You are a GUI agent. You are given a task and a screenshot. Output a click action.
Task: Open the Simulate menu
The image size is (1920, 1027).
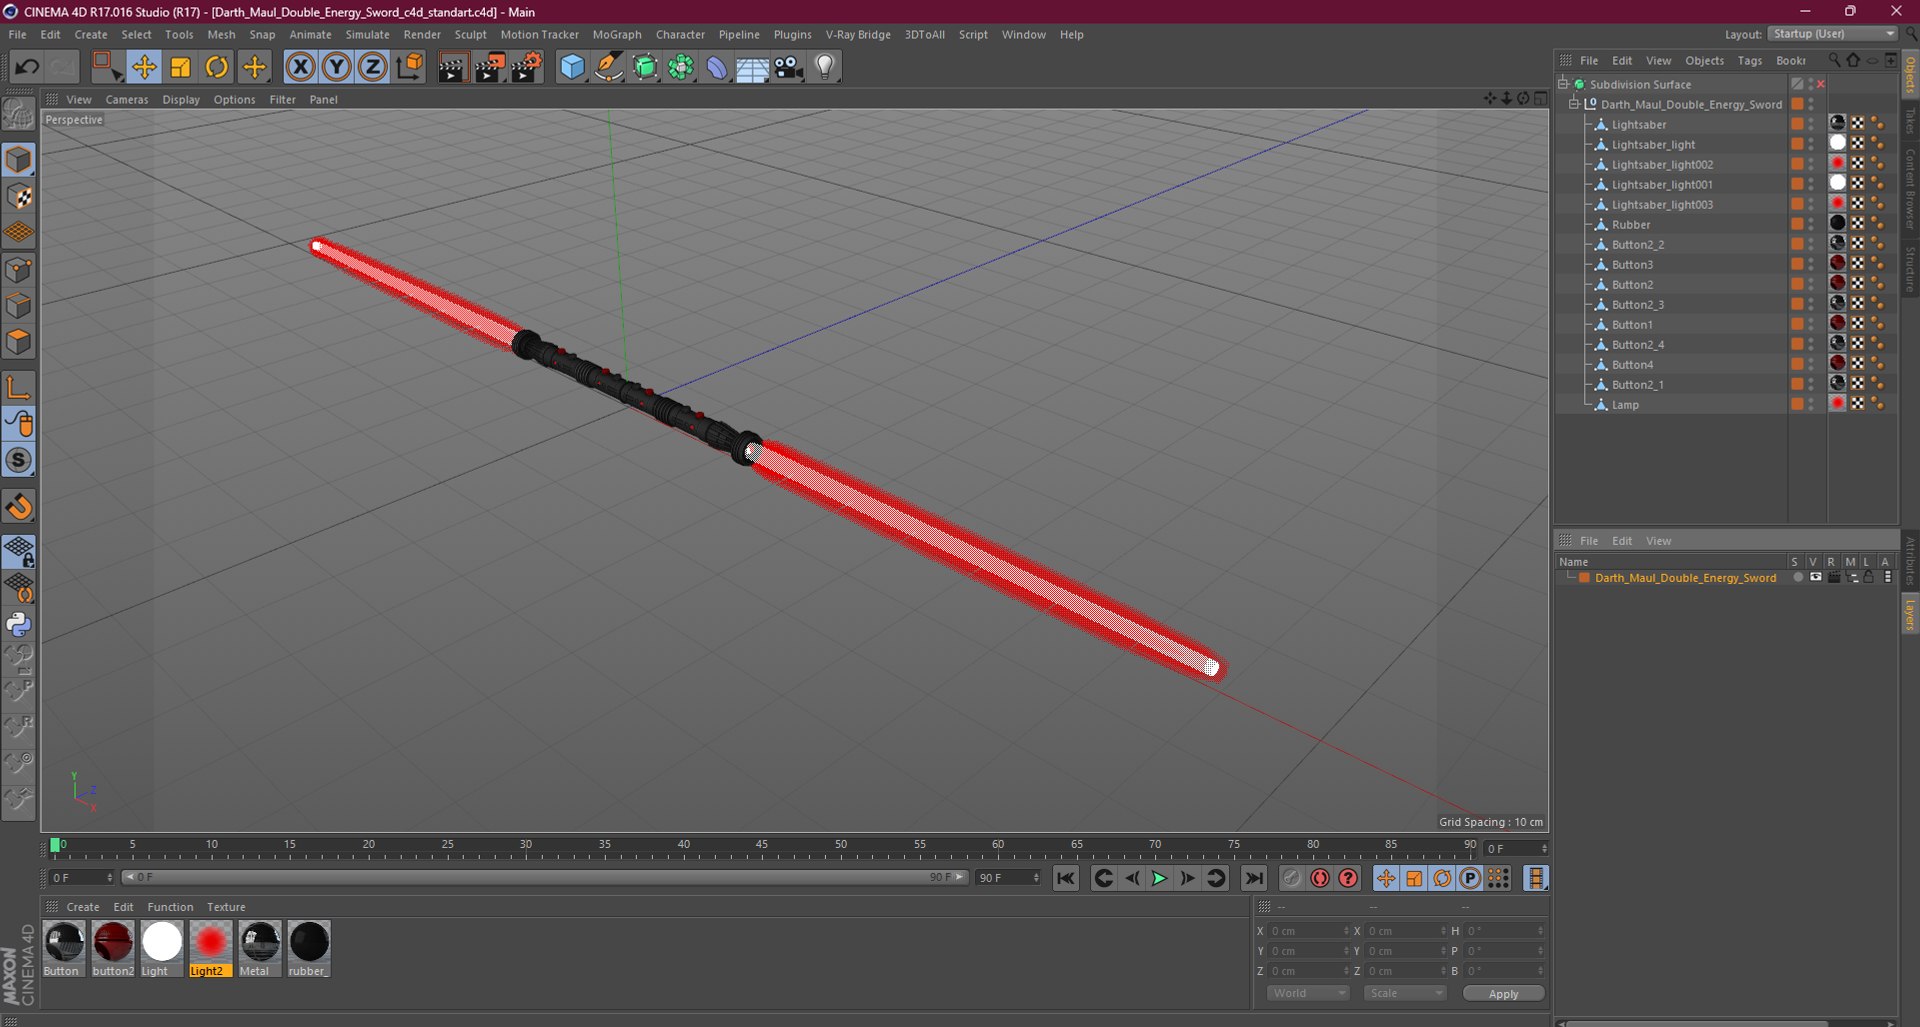[367, 34]
